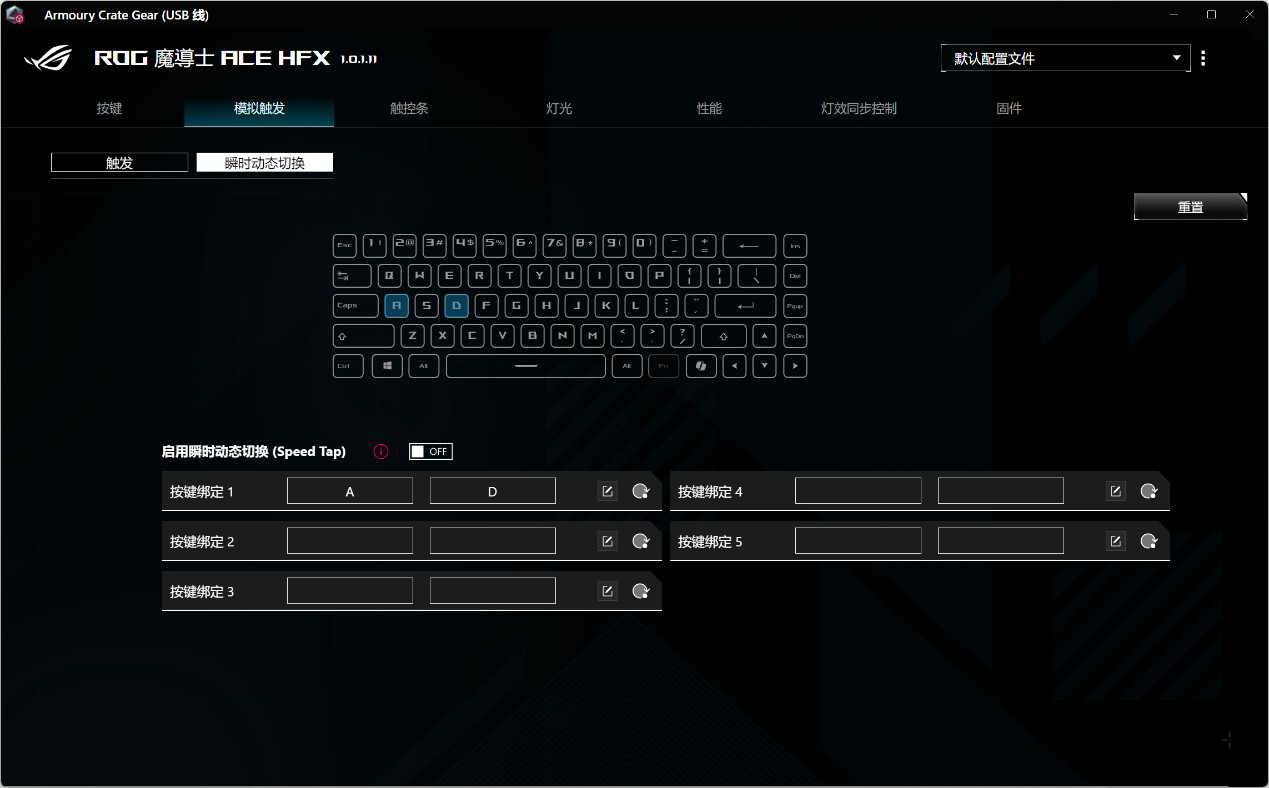Viewport: 1269px width, 788px height.
Task: Edit key binding 2 with pencil icon
Action: (607, 541)
